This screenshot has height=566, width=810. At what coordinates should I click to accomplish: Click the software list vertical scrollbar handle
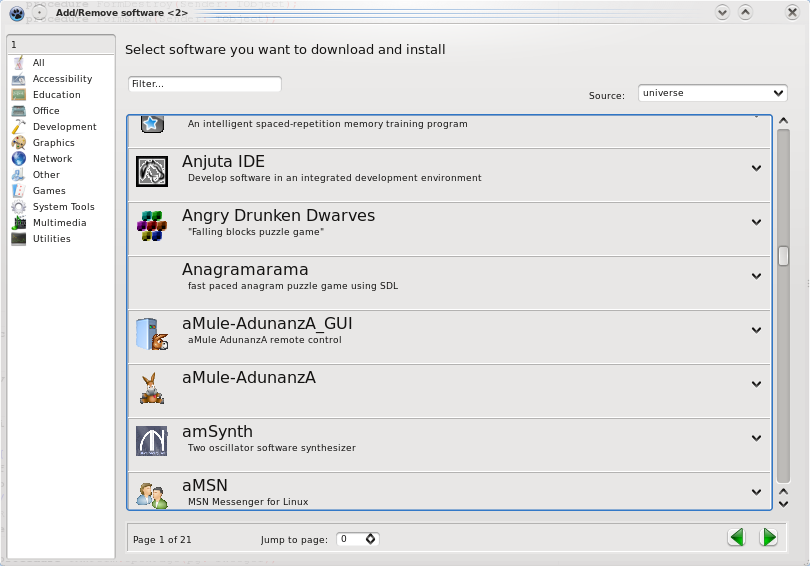pos(784,255)
